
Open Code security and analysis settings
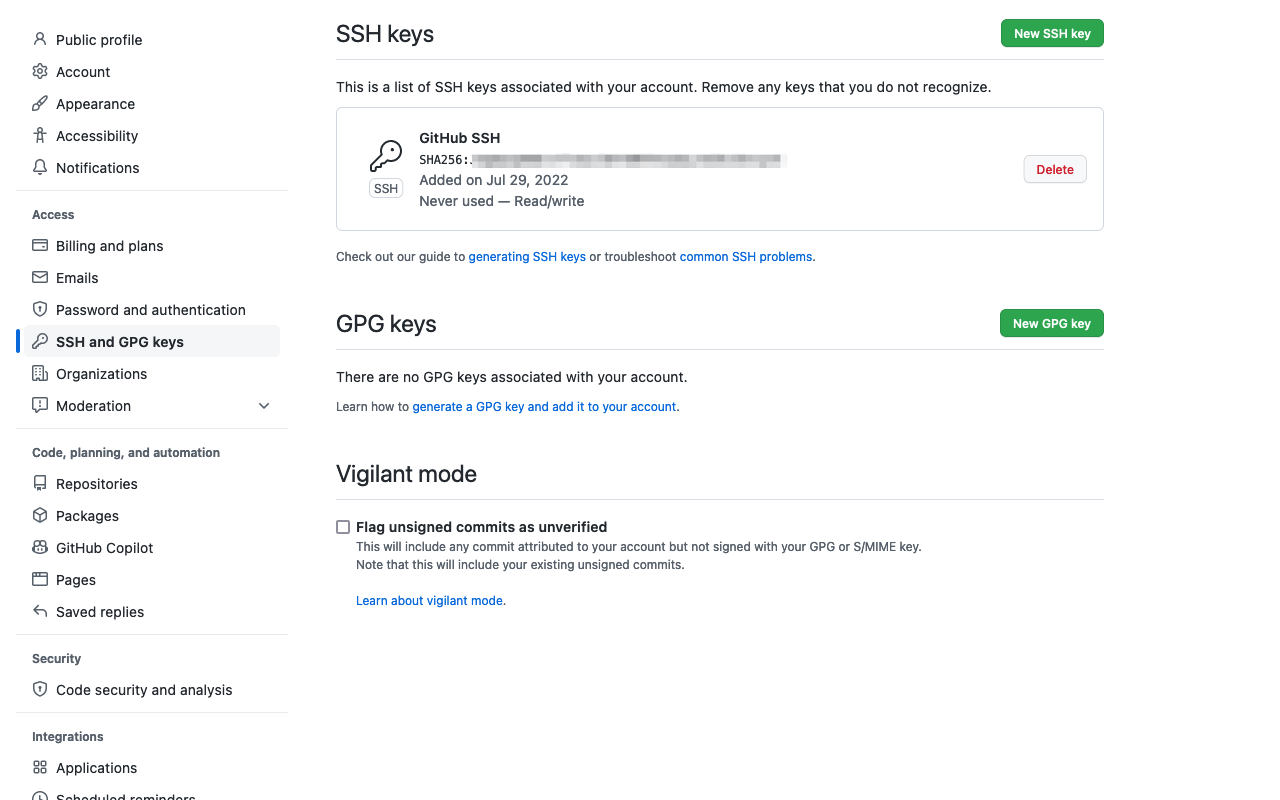(144, 690)
